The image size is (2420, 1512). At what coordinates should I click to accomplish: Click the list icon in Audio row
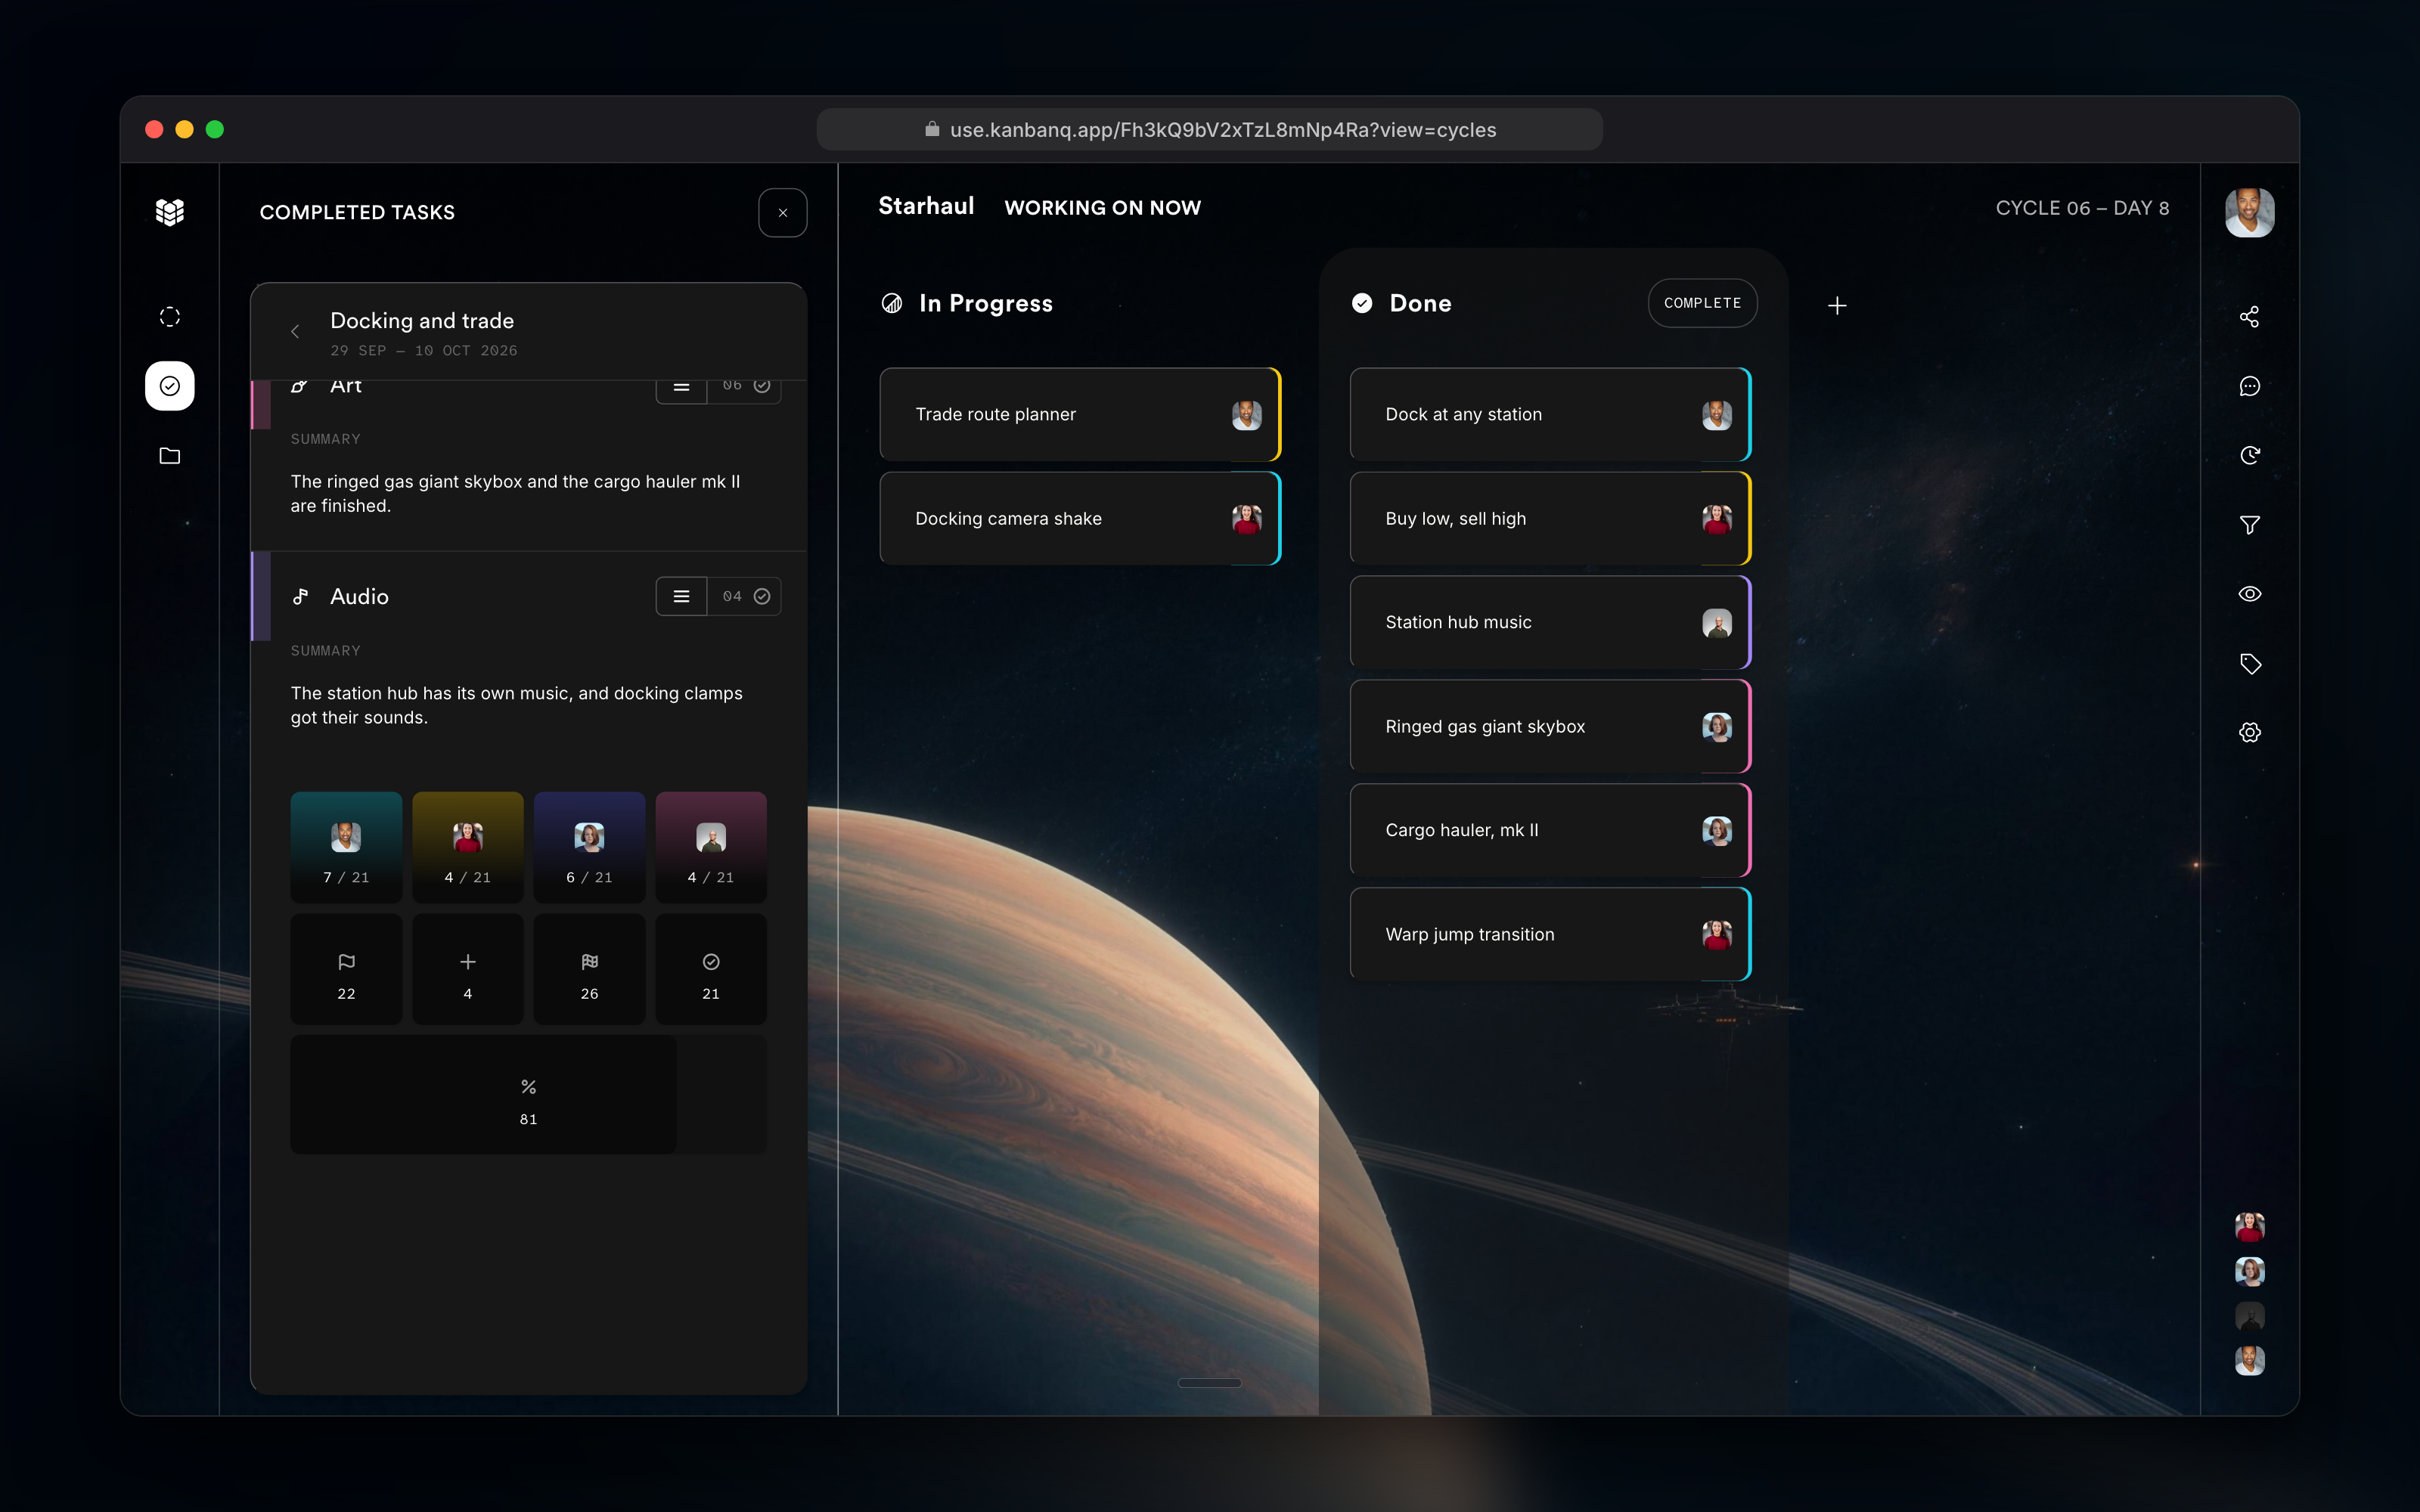pyautogui.click(x=681, y=597)
